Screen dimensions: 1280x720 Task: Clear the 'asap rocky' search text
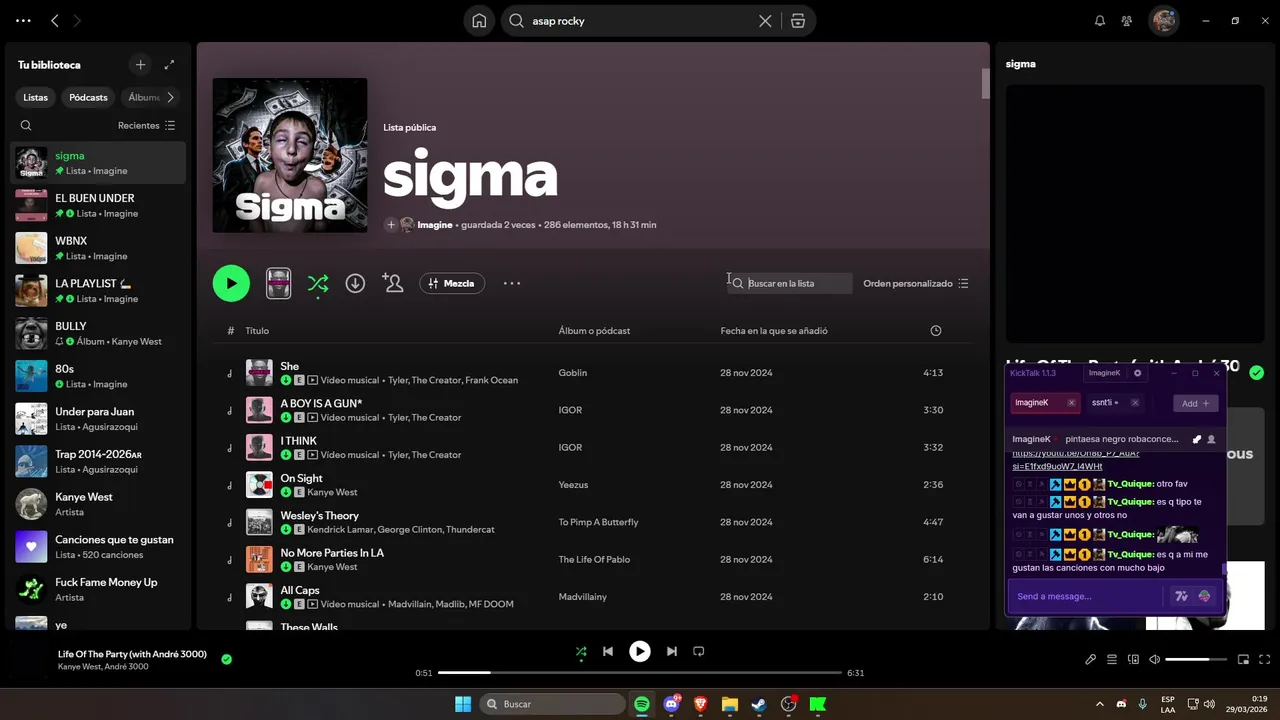765,21
